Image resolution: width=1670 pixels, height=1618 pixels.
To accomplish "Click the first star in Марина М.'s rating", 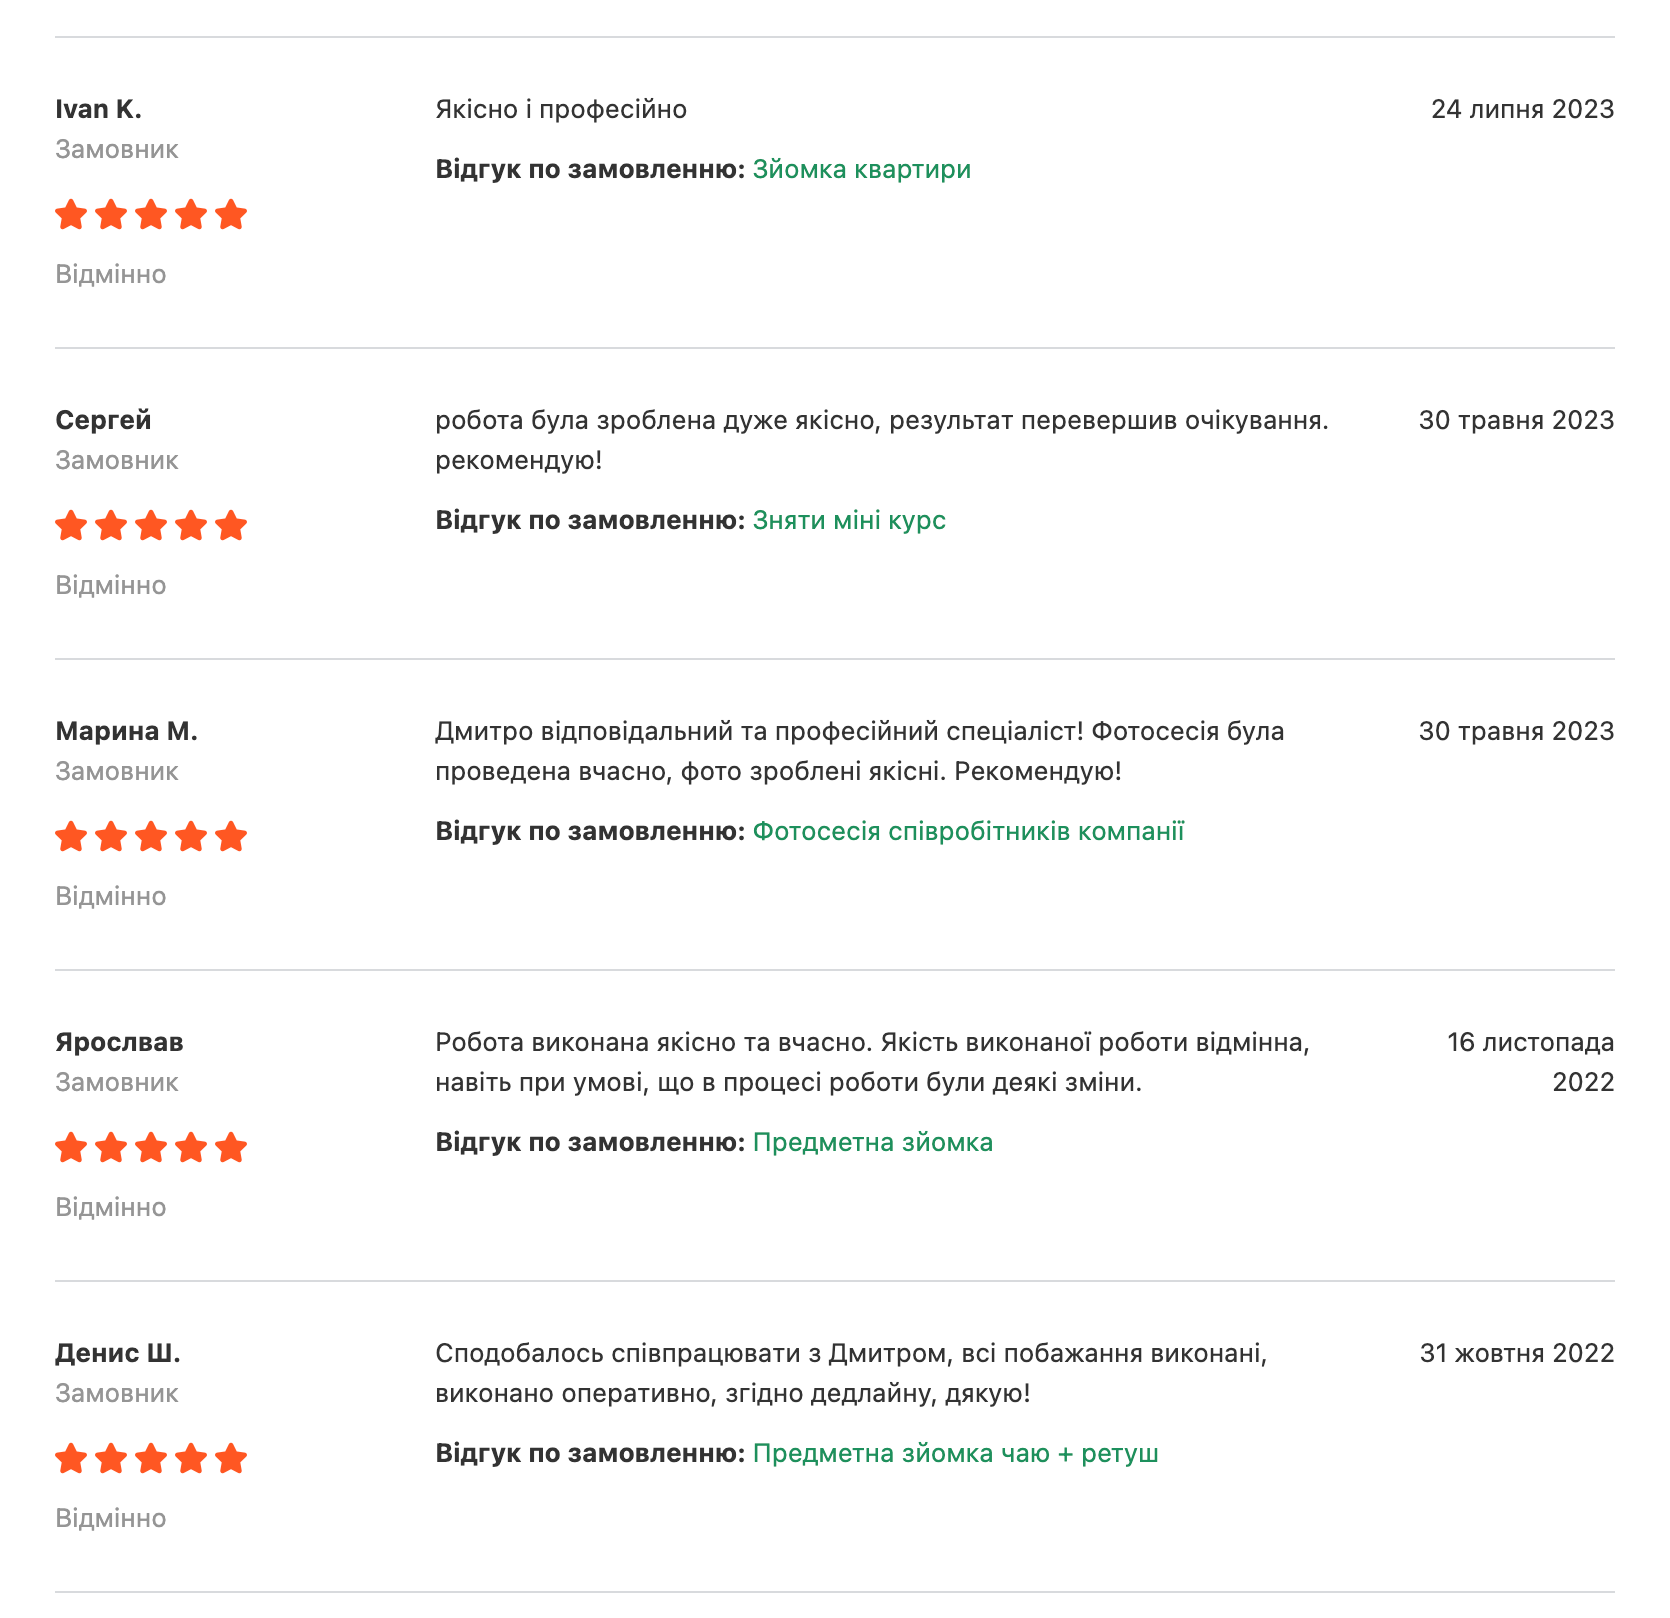I will point(71,837).
